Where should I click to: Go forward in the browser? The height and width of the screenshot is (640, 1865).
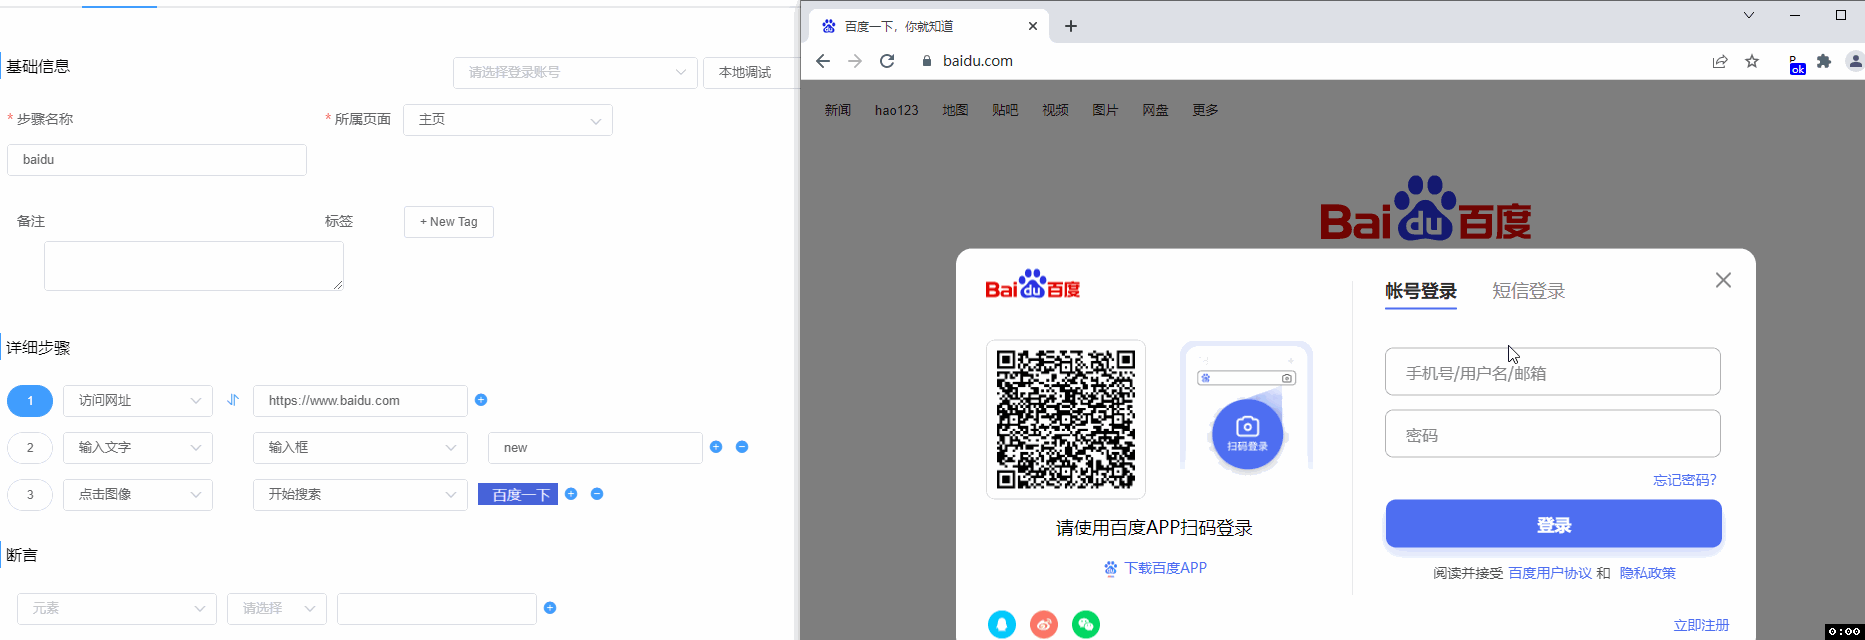(855, 61)
